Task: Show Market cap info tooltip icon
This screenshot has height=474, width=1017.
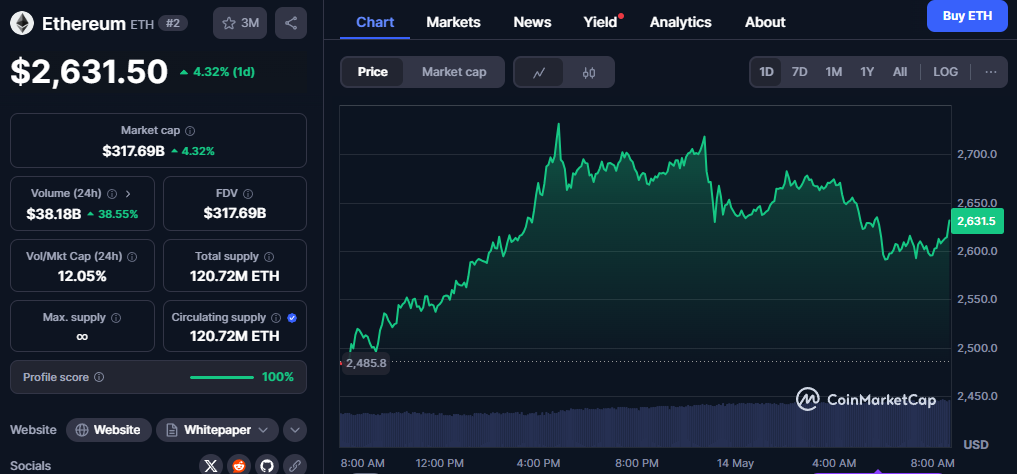Action: [x=189, y=131]
